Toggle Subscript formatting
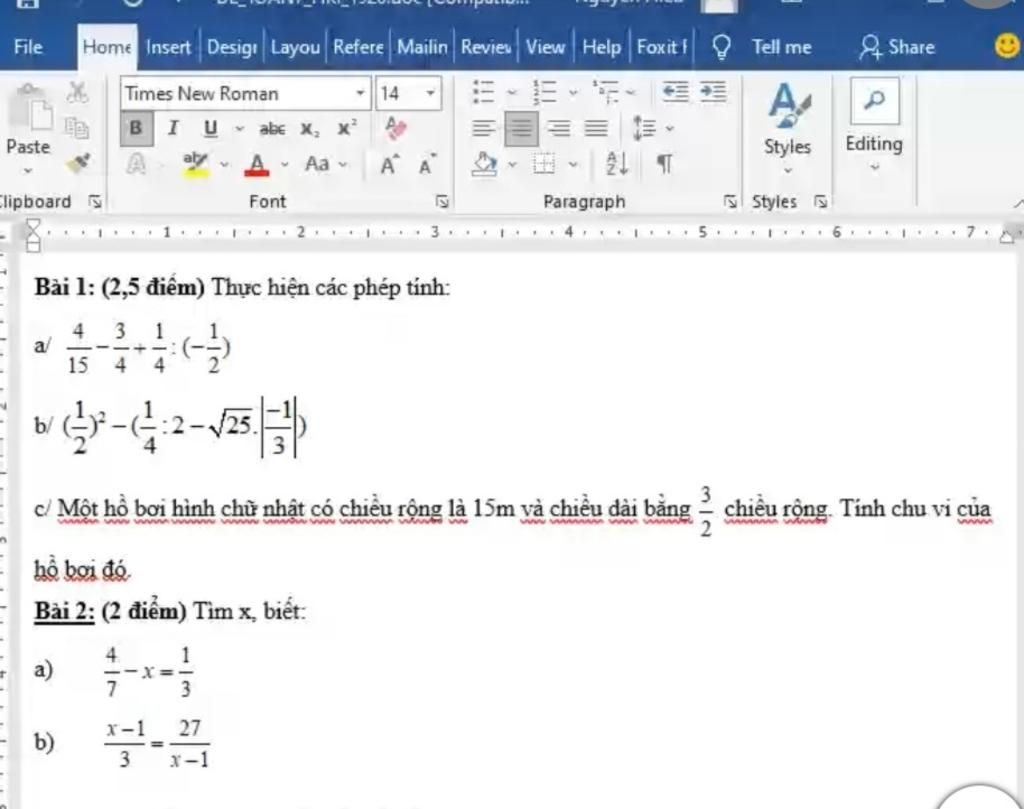1024x809 pixels. click(310, 129)
